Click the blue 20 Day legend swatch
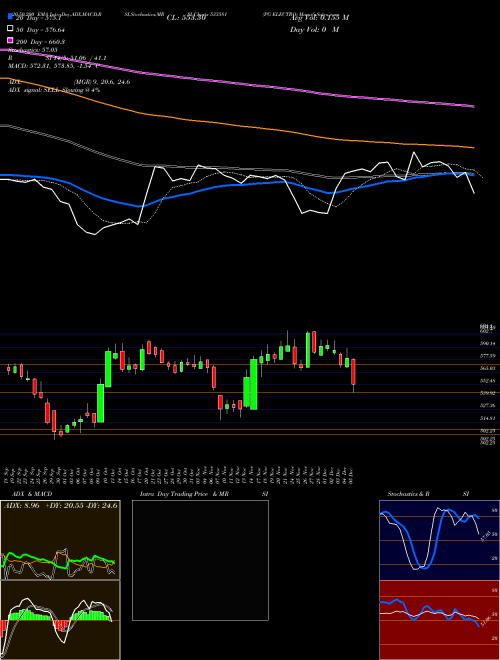 (x=10, y=17)
